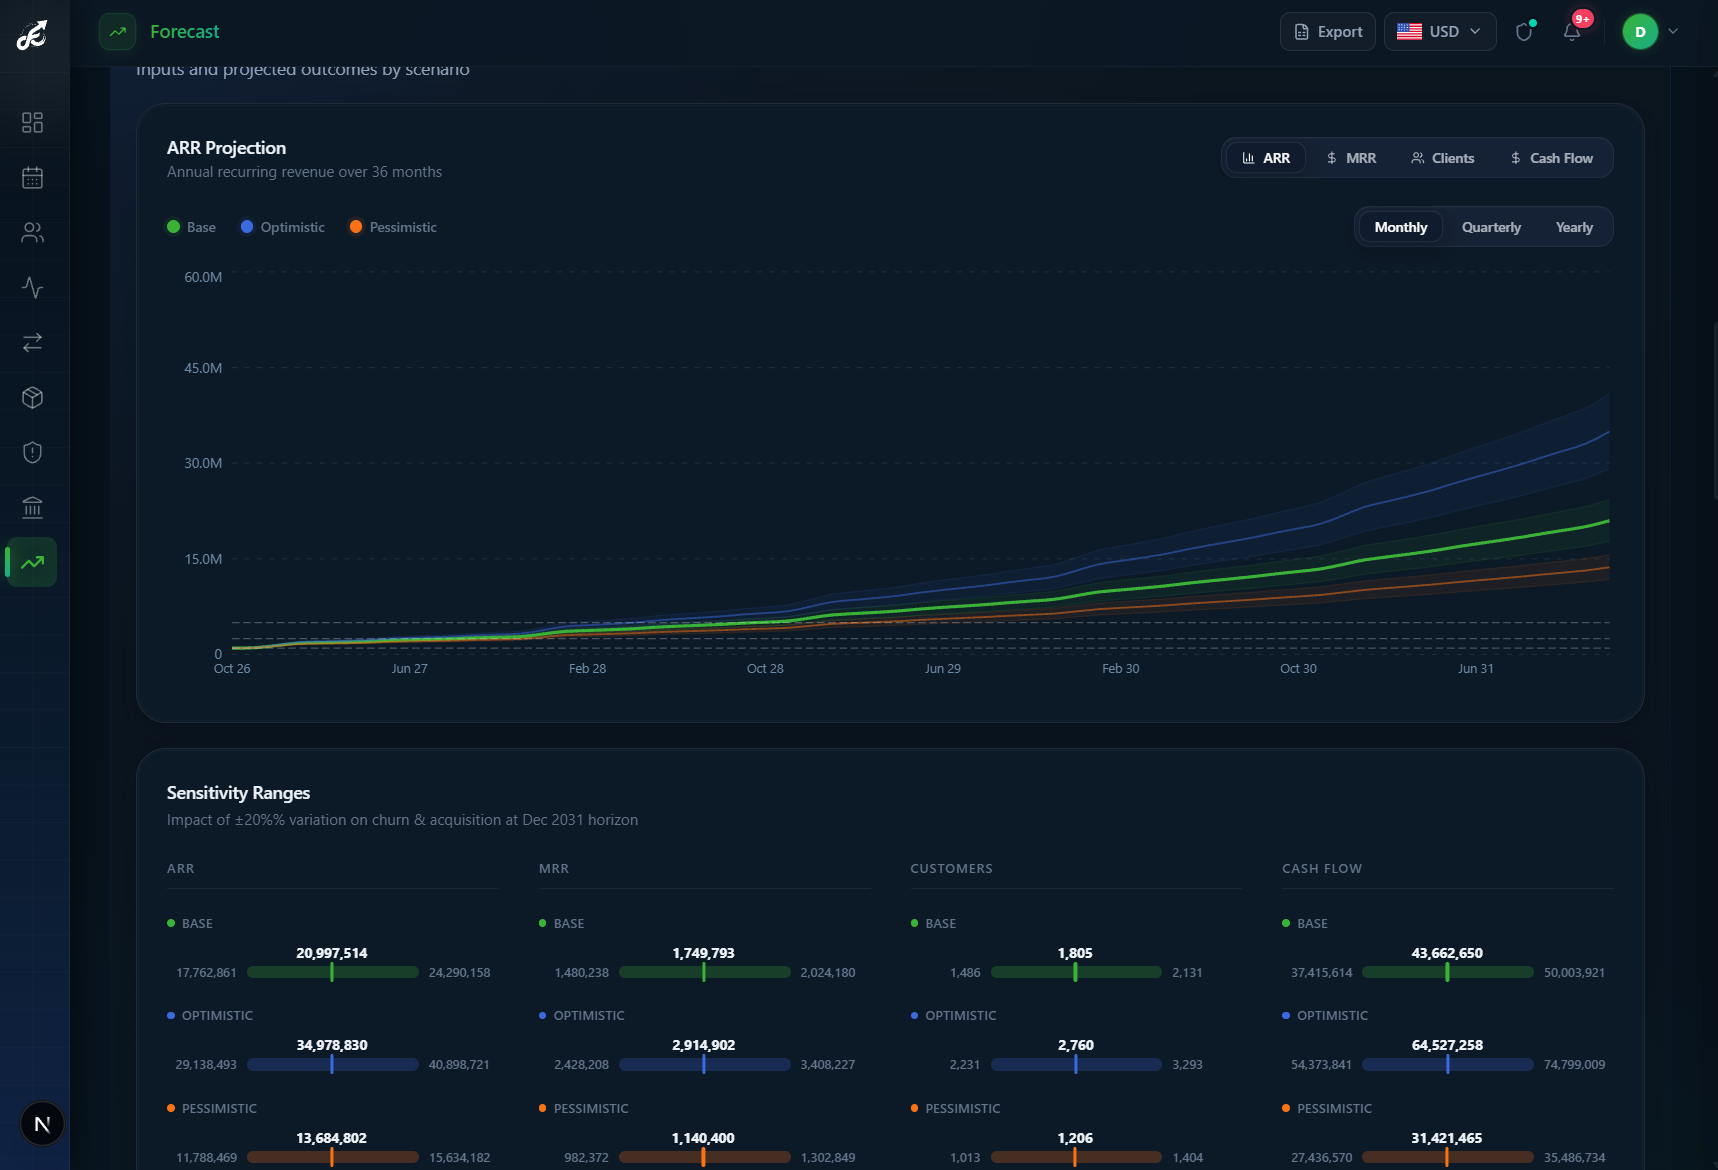The height and width of the screenshot is (1170, 1718).
Task: Open the activity pulse icon in sidebar
Action: [x=32, y=287]
